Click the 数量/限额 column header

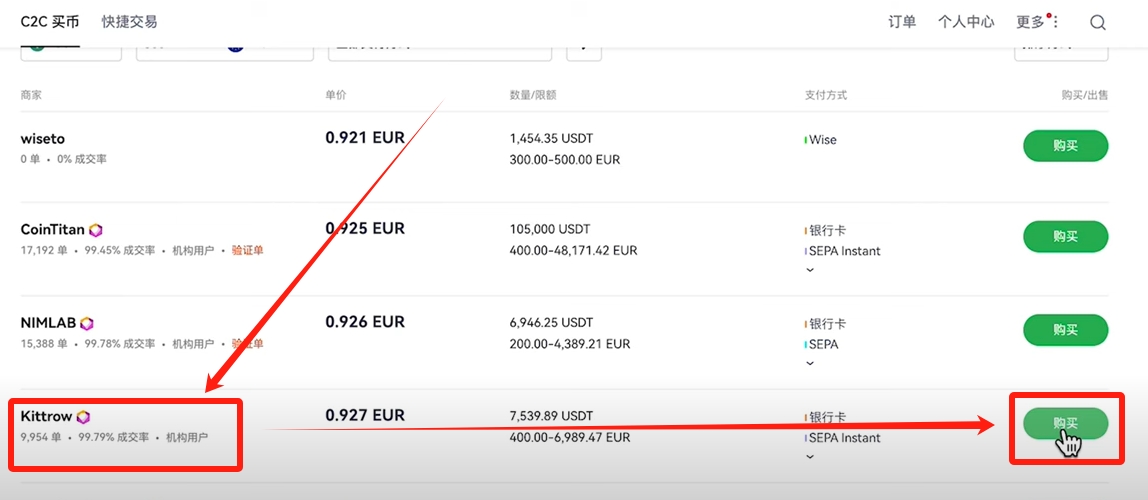(x=533, y=95)
